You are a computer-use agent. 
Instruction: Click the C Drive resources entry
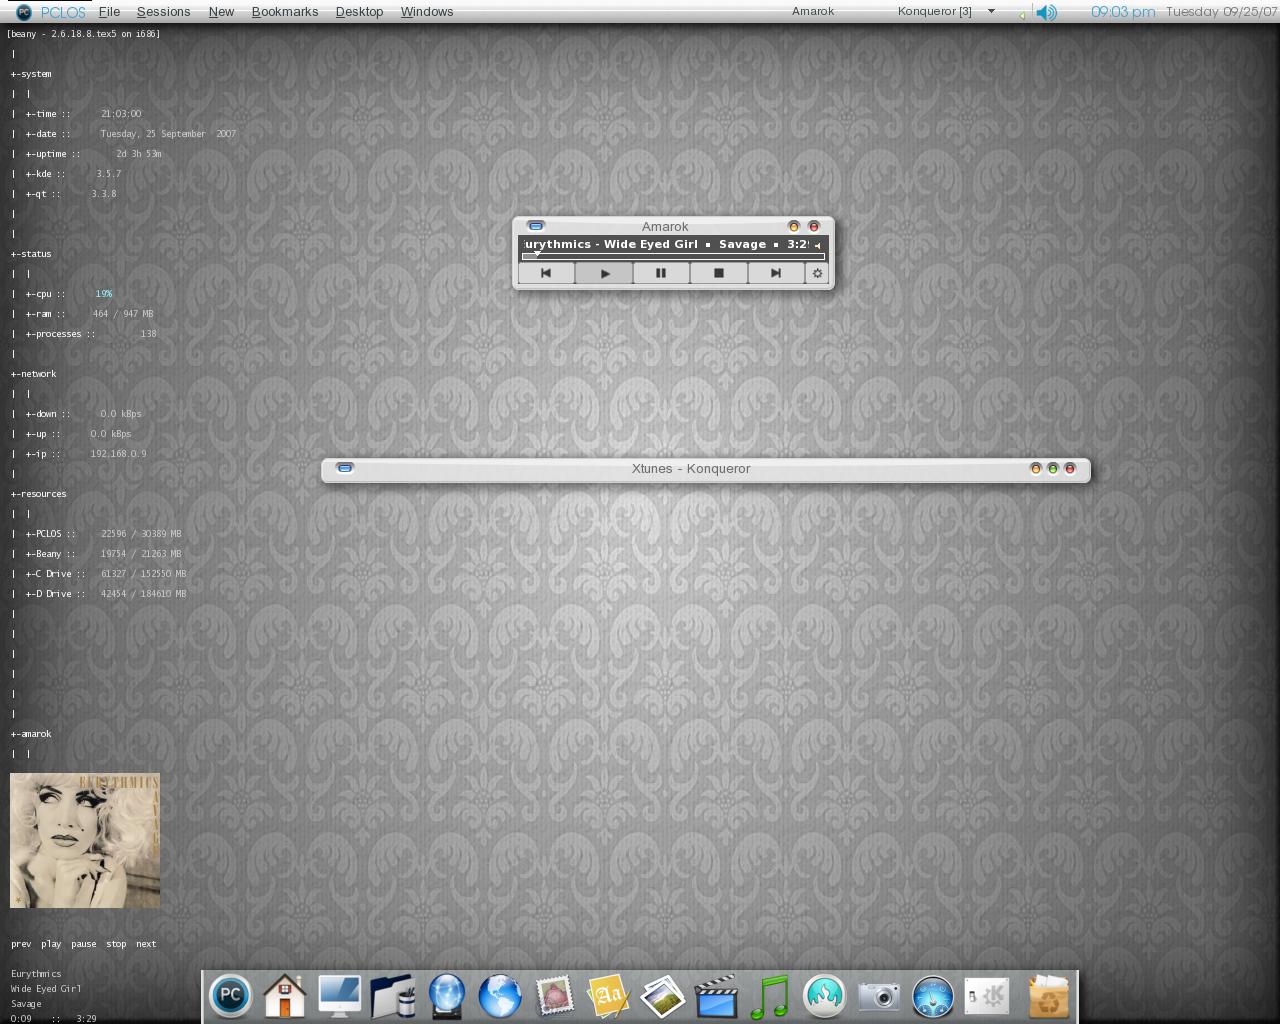click(x=106, y=574)
